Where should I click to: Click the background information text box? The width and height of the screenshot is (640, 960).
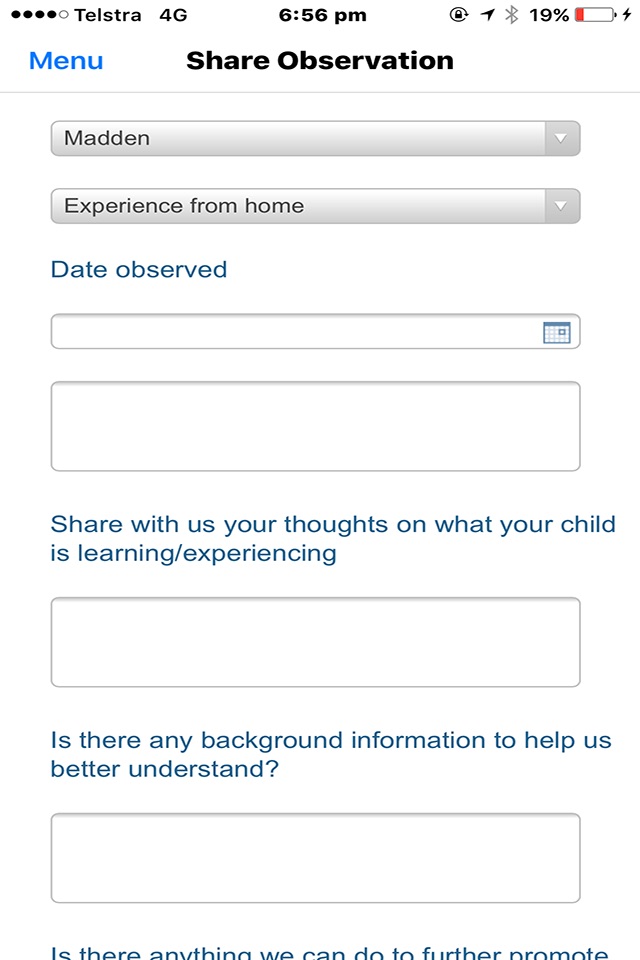tap(315, 858)
